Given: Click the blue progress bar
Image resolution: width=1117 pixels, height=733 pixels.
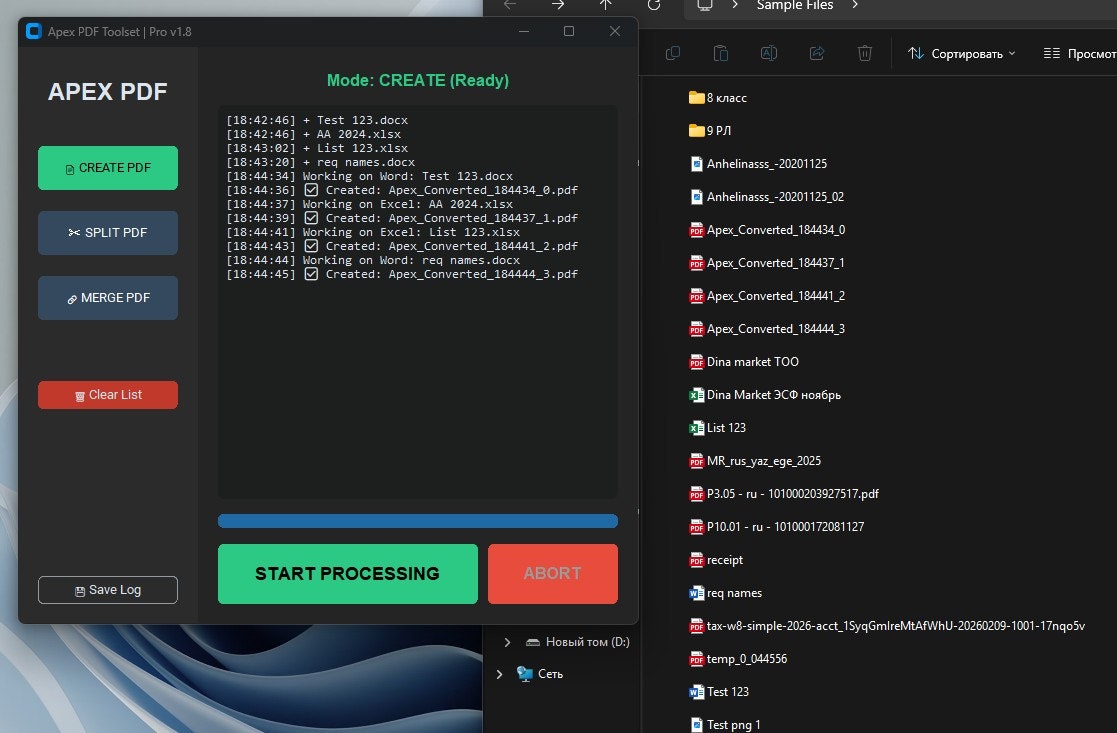Looking at the screenshot, I should 417,521.
